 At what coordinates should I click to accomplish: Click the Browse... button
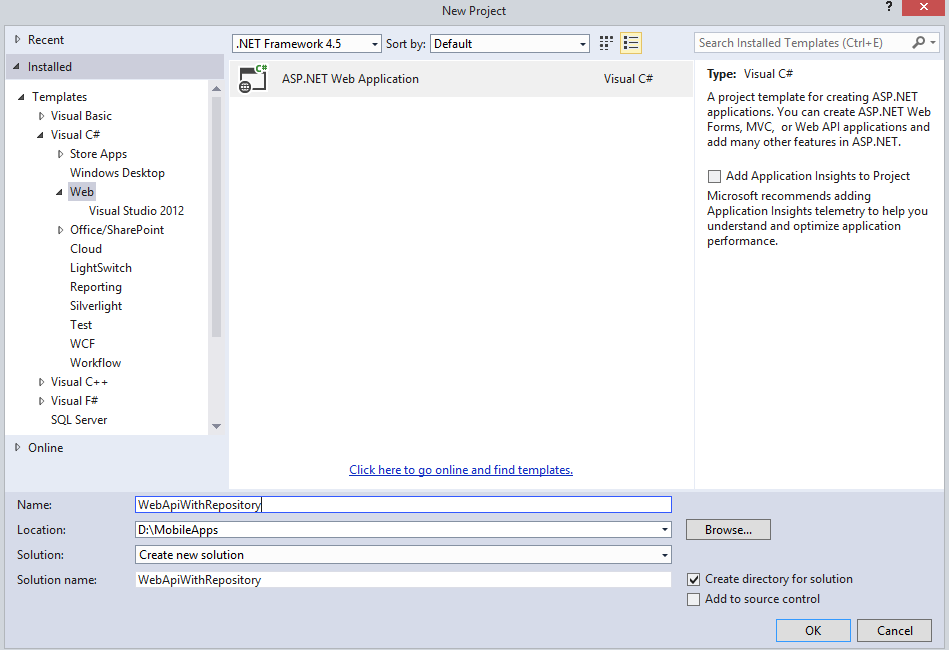click(728, 530)
